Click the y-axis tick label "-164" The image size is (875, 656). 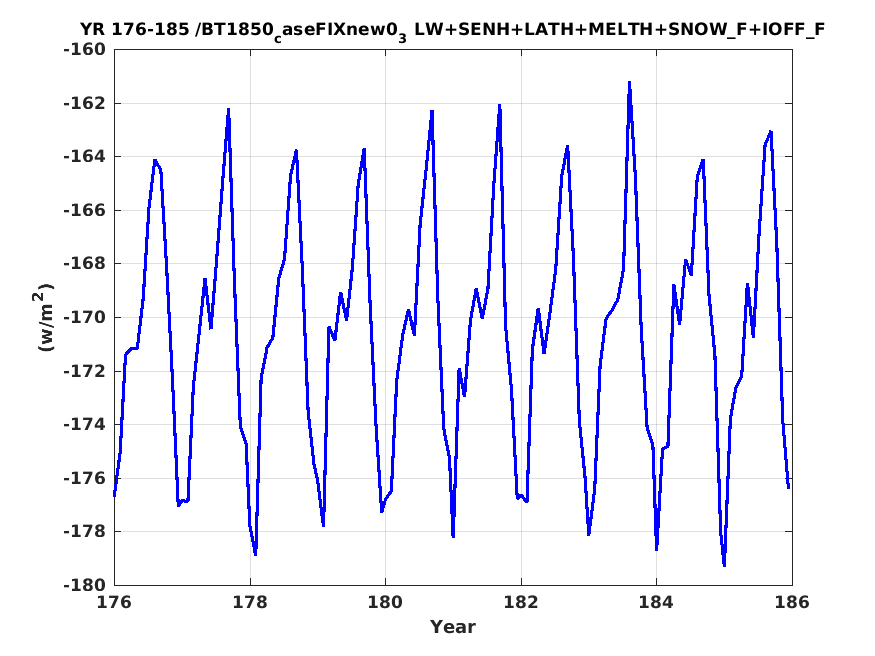click(85, 157)
